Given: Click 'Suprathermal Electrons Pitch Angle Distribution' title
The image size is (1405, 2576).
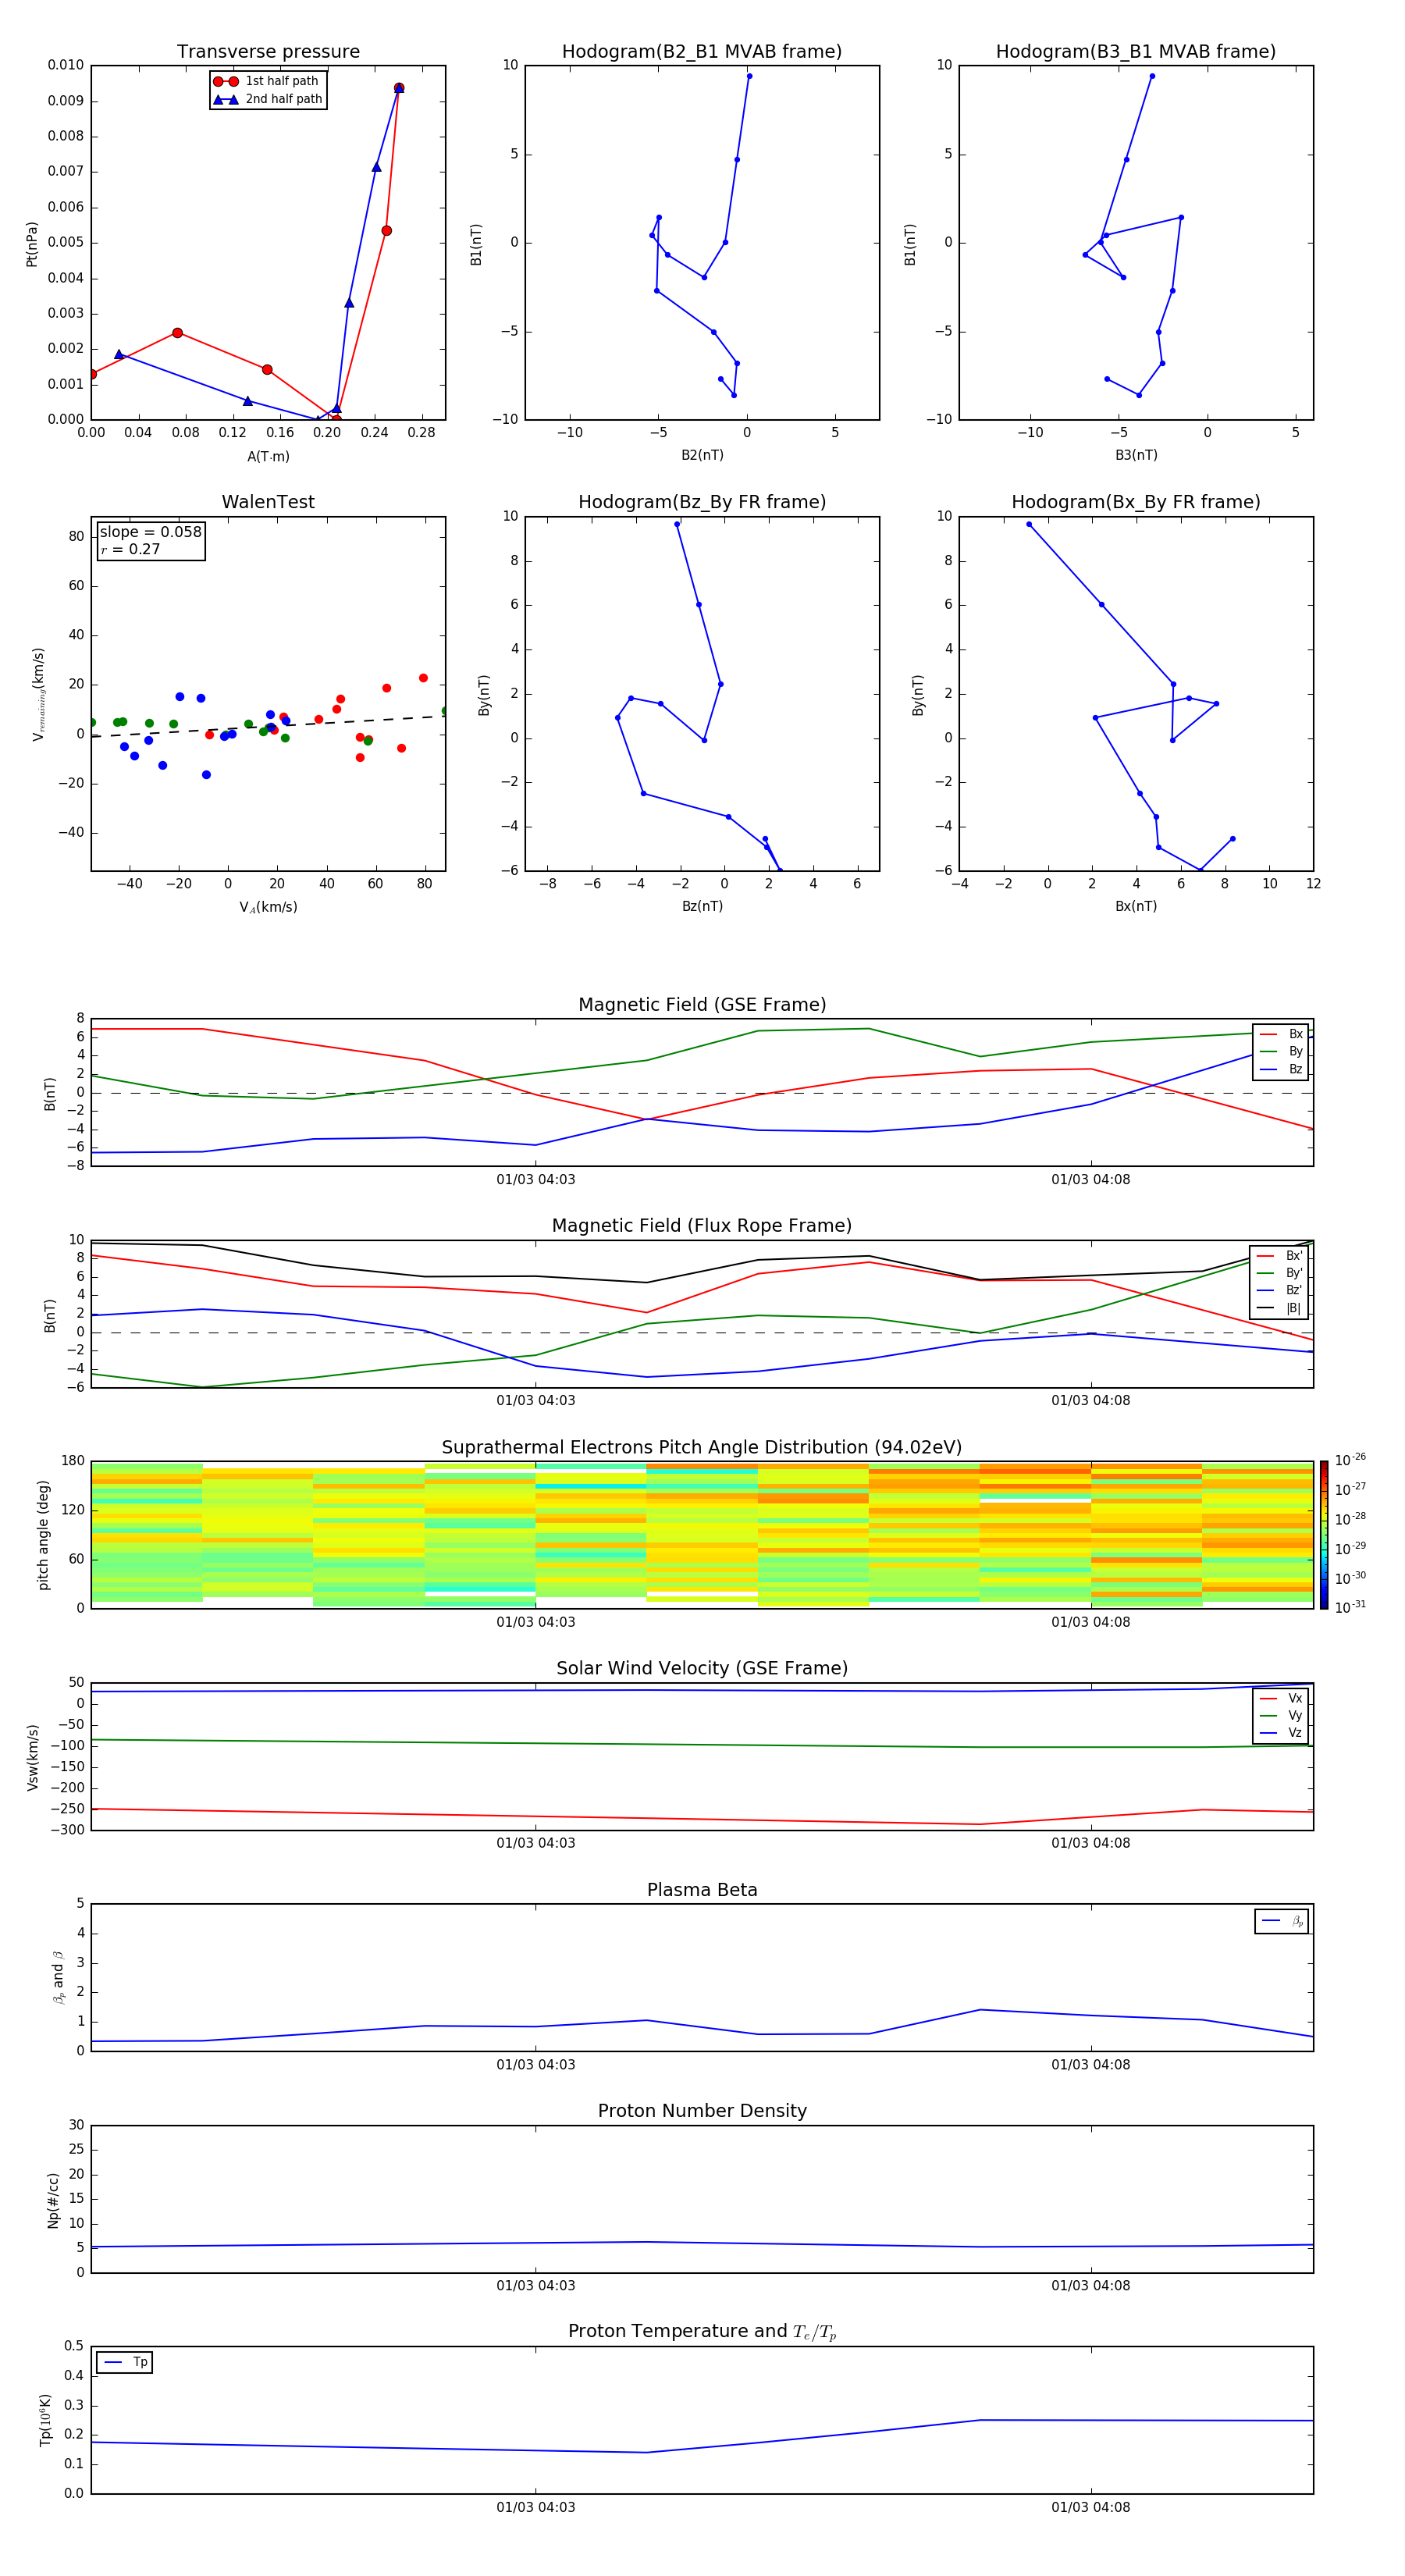Looking at the screenshot, I should click(x=702, y=1448).
